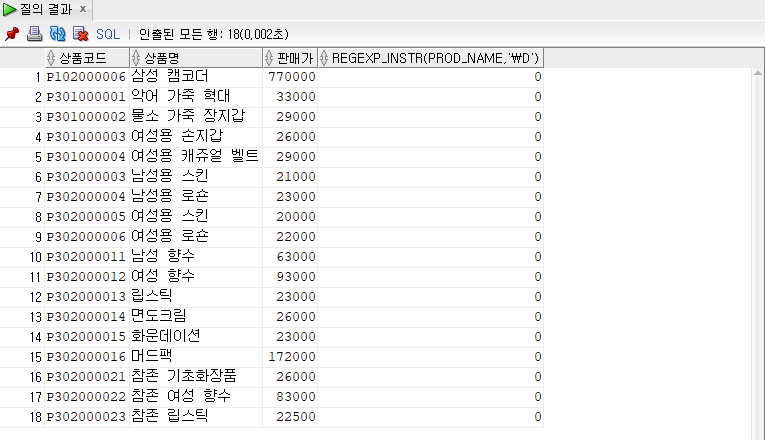
Task: Select cell 머드팩
Action: click(x=196, y=357)
